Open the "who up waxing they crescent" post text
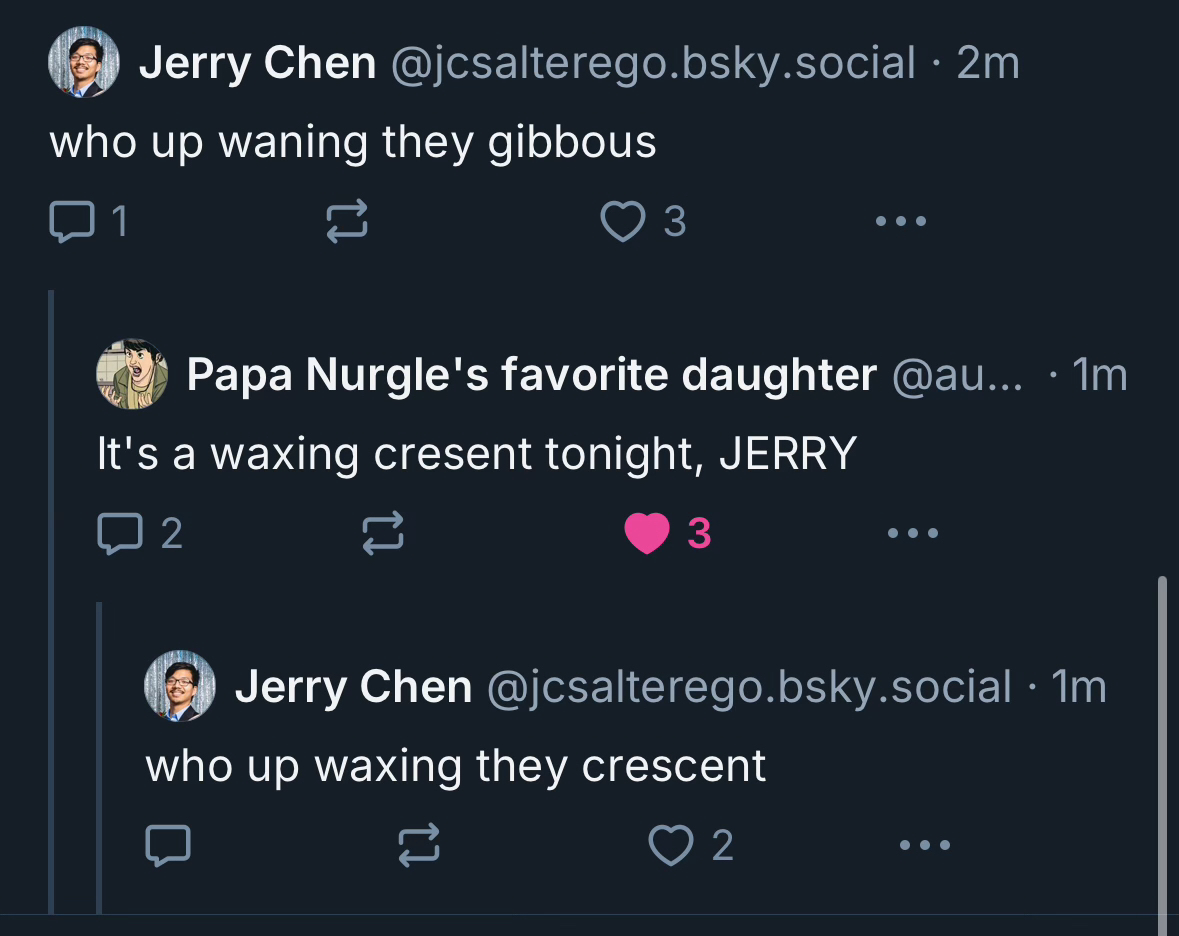The width and height of the screenshot is (1179, 936). [x=456, y=766]
